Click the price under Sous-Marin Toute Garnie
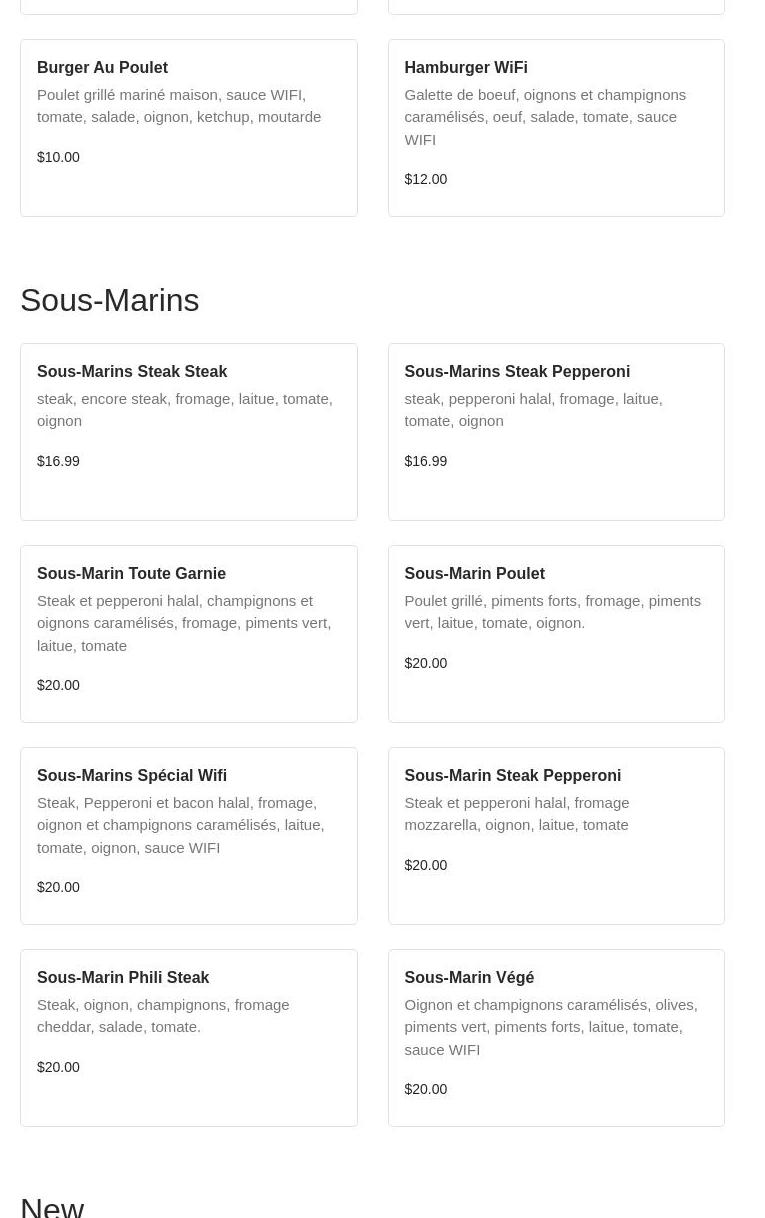This screenshot has width=765, height=1218. [58, 685]
